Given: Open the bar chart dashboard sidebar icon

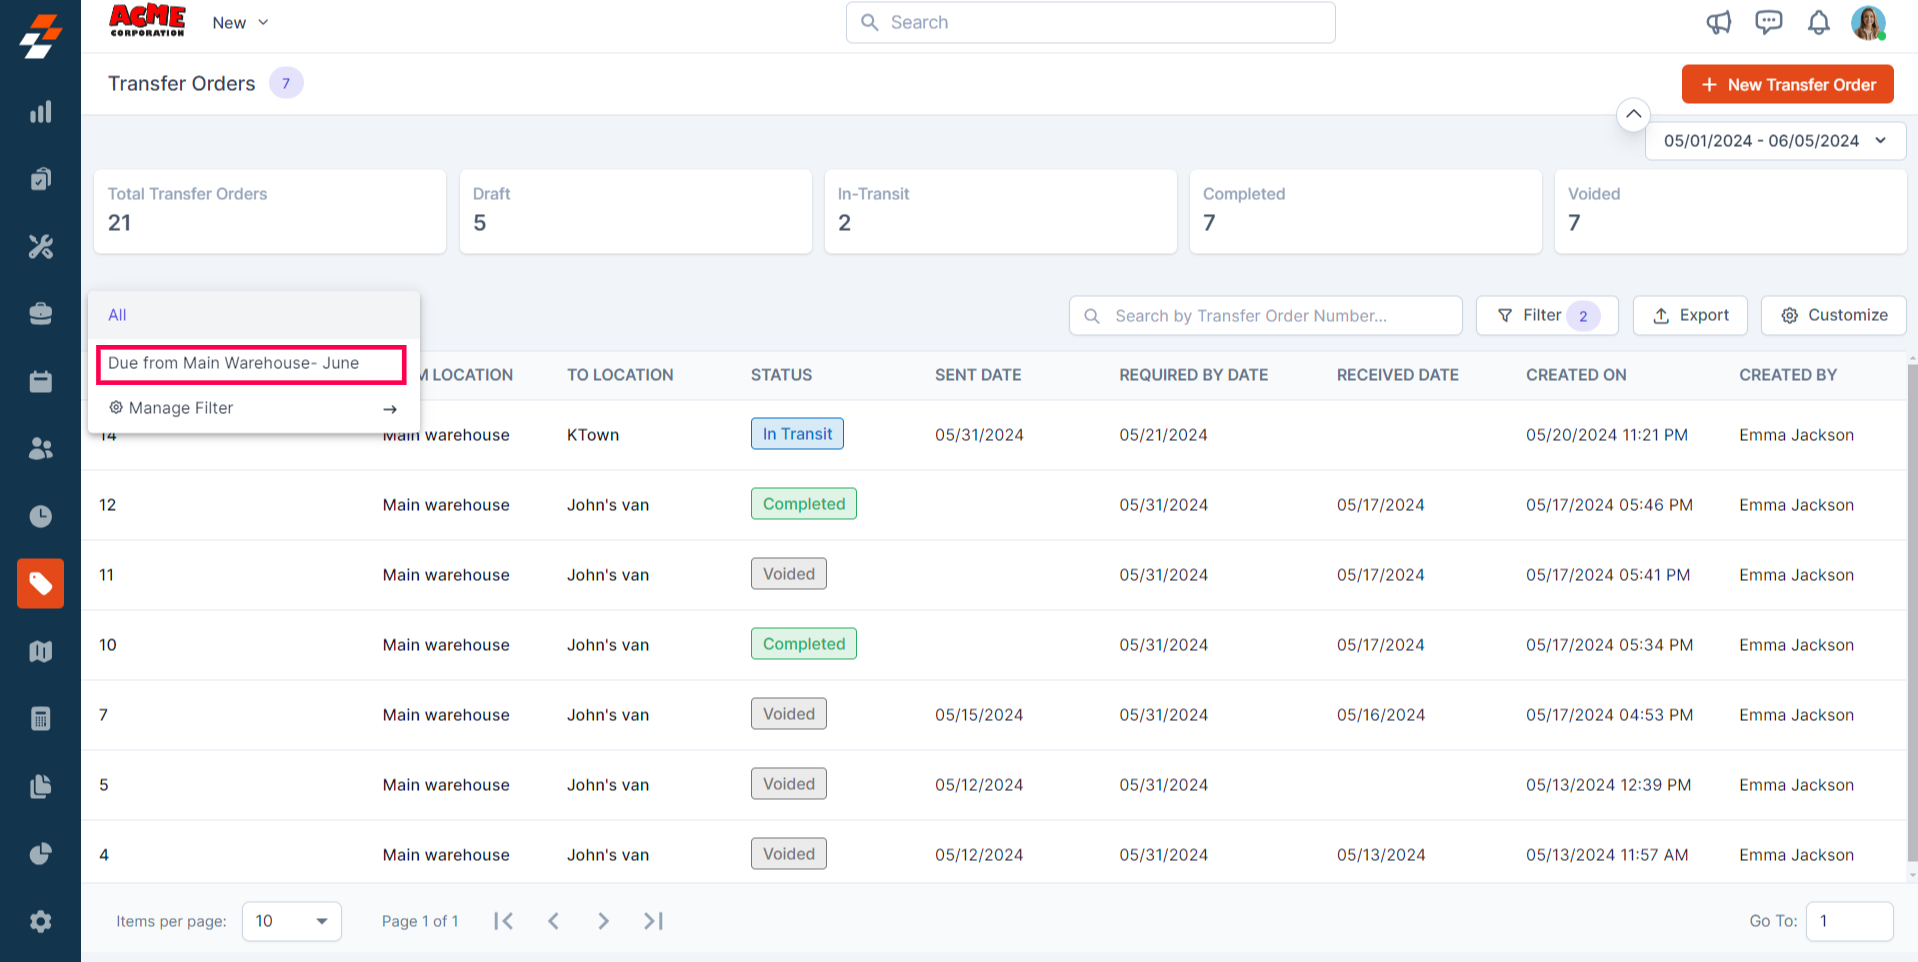Looking at the screenshot, I should click(40, 112).
